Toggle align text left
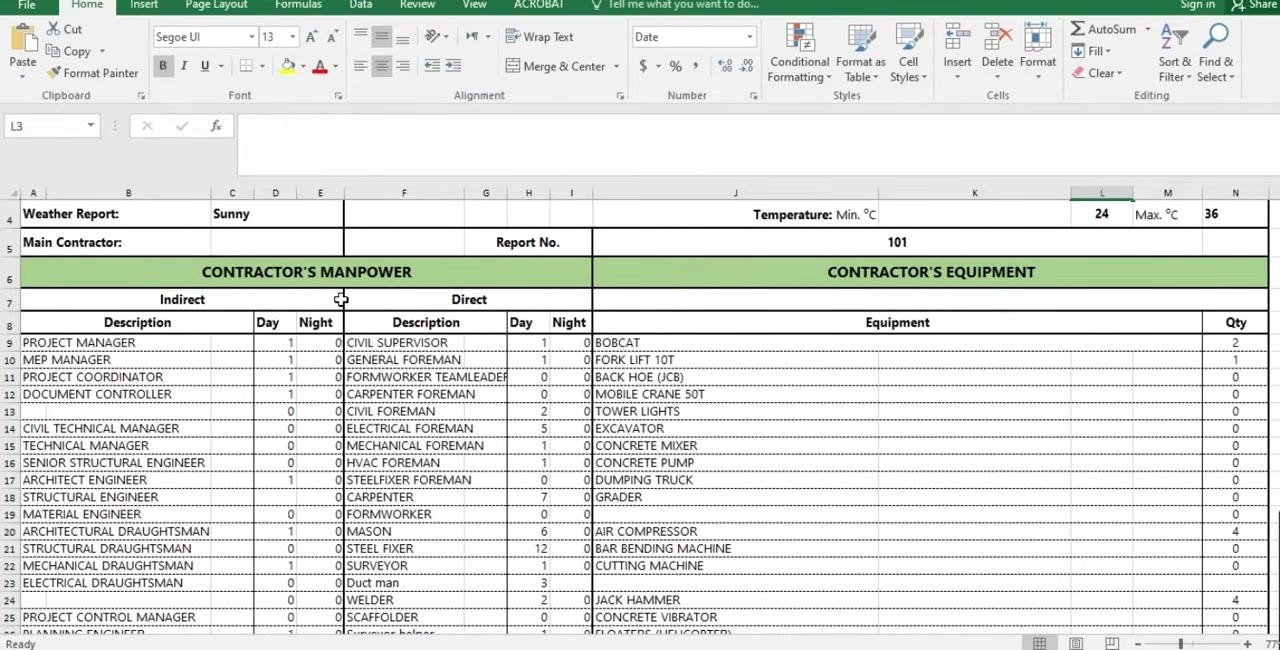 click(x=360, y=66)
